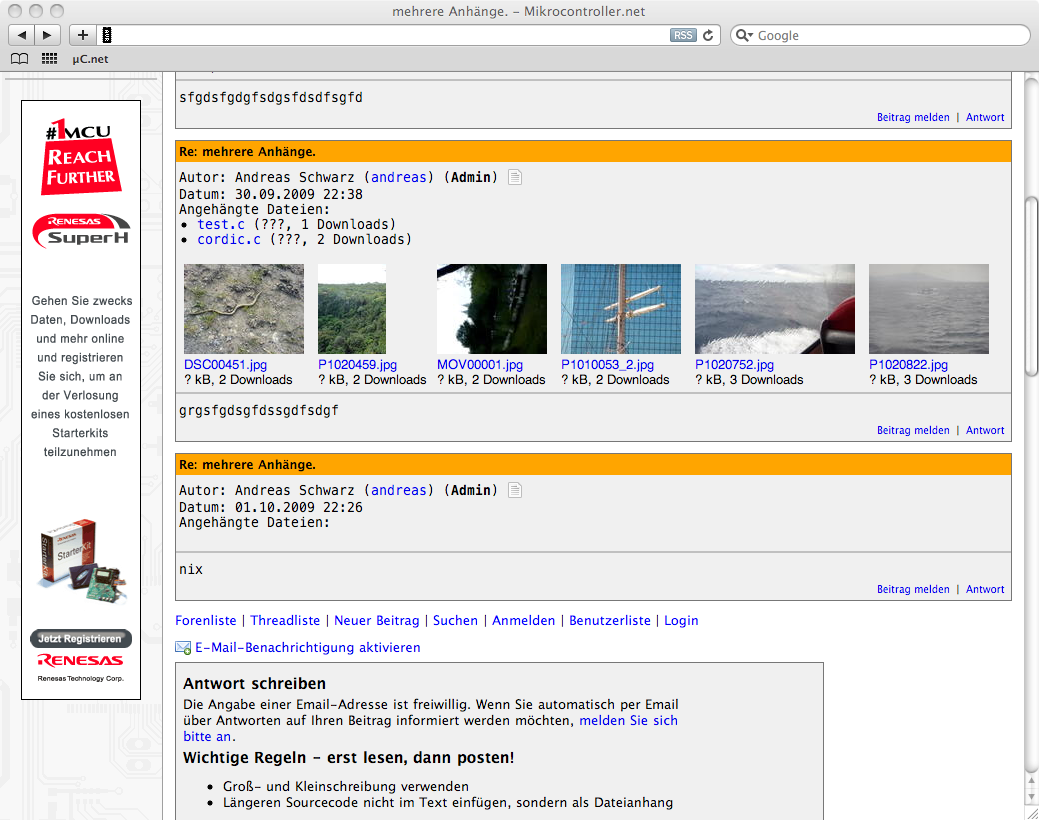Open thumbnail of MOV00001.jpg
Viewport: 1039px width, 820px height.
(492, 309)
